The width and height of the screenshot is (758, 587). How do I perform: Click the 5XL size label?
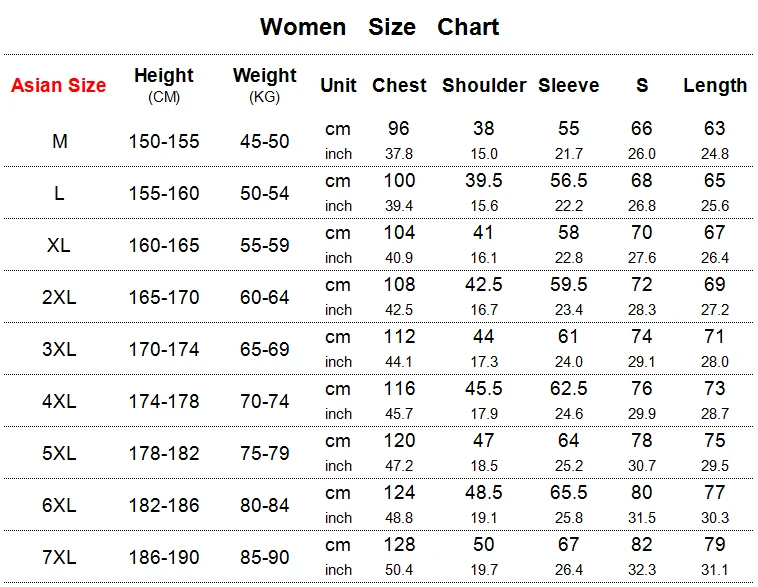pos(59,453)
